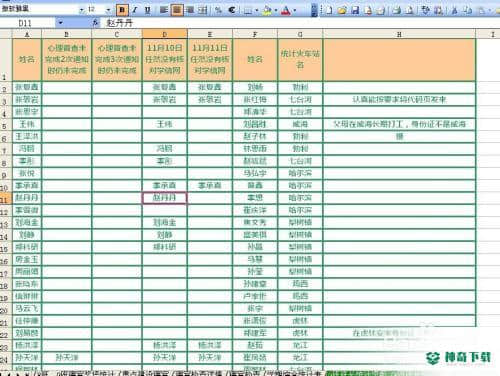500x376 pixels.
Task: Apply Percent Style format icon
Action: click(x=218, y=10)
